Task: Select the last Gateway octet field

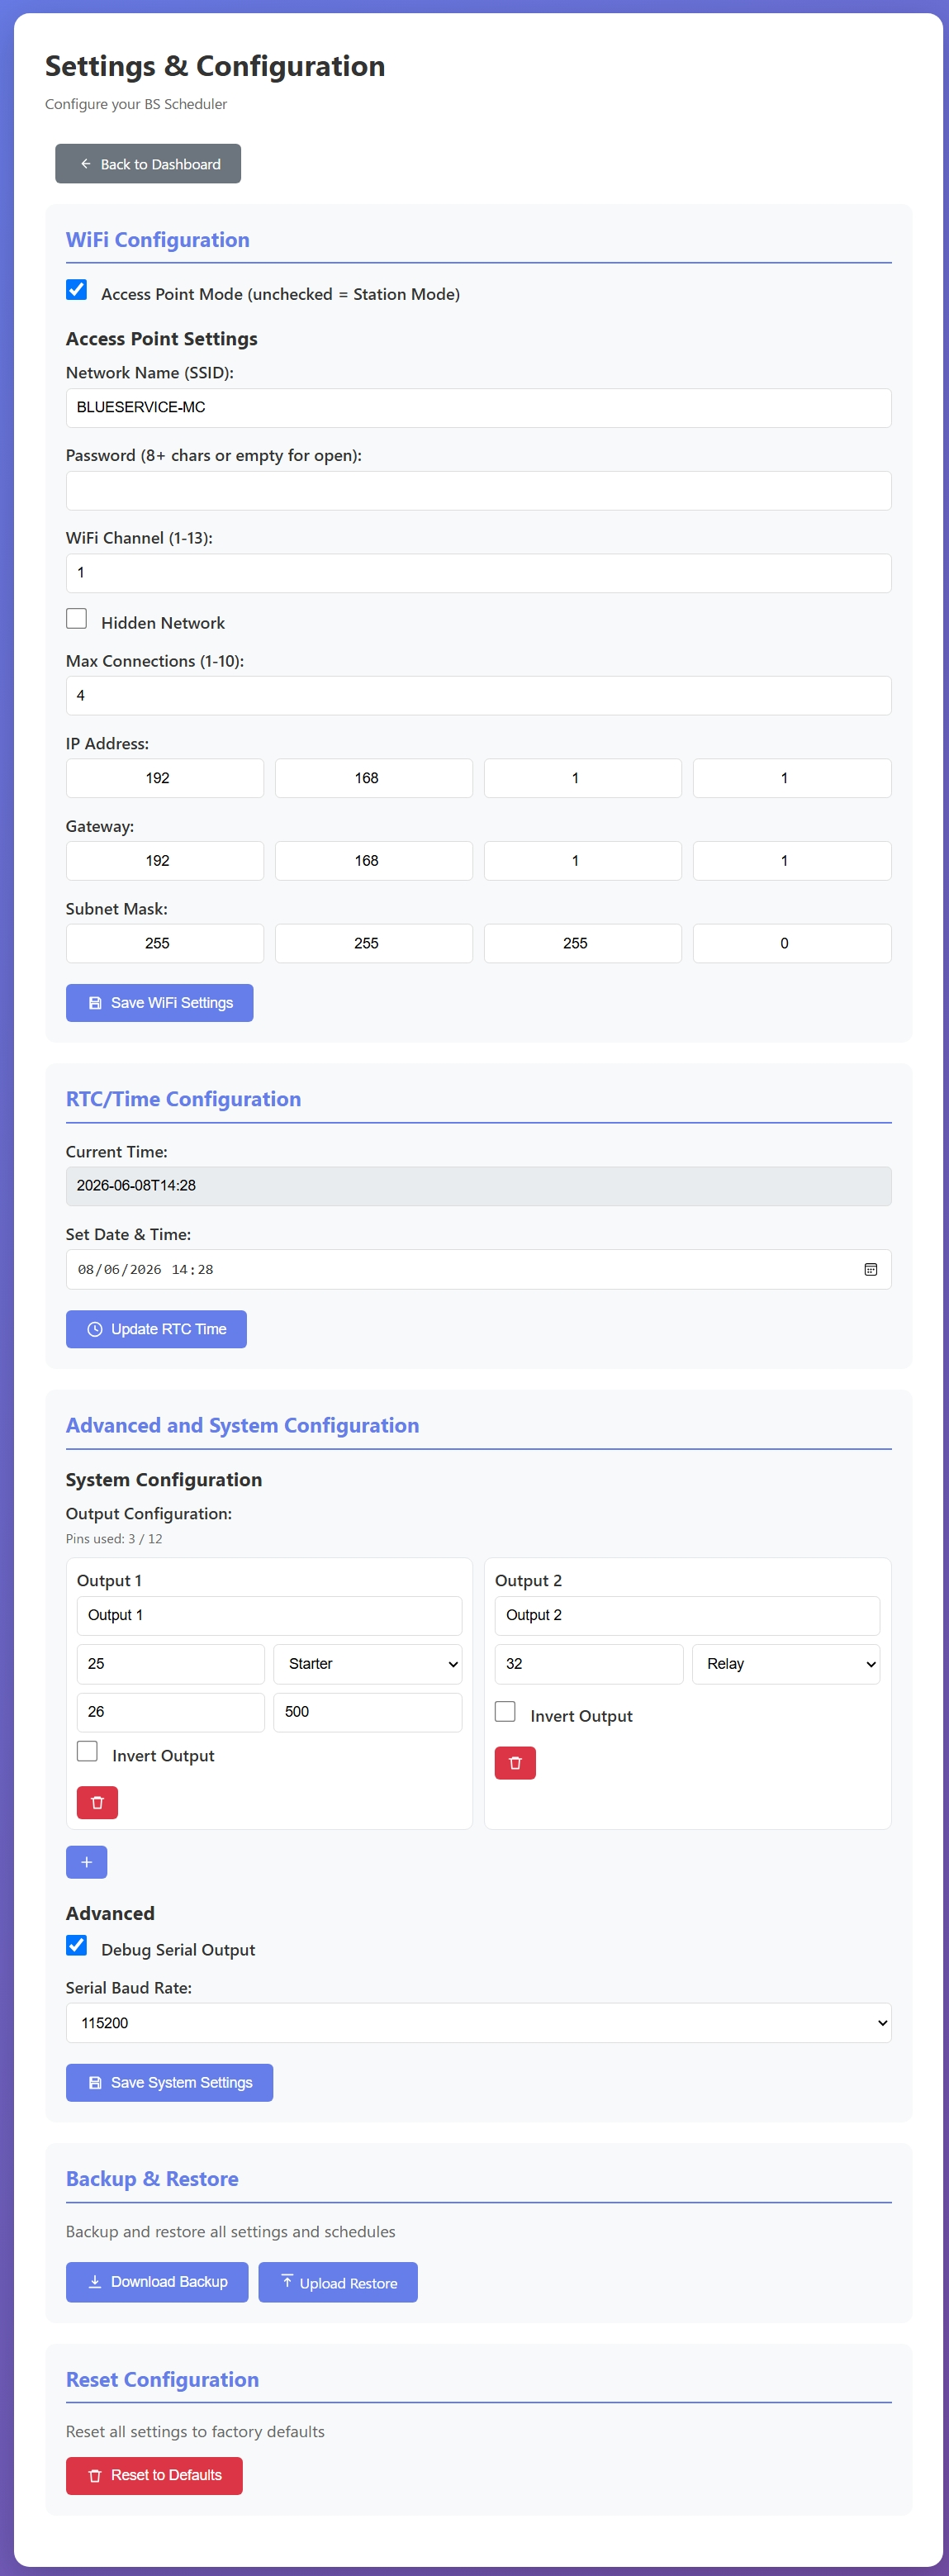Action: pos(792,861)
